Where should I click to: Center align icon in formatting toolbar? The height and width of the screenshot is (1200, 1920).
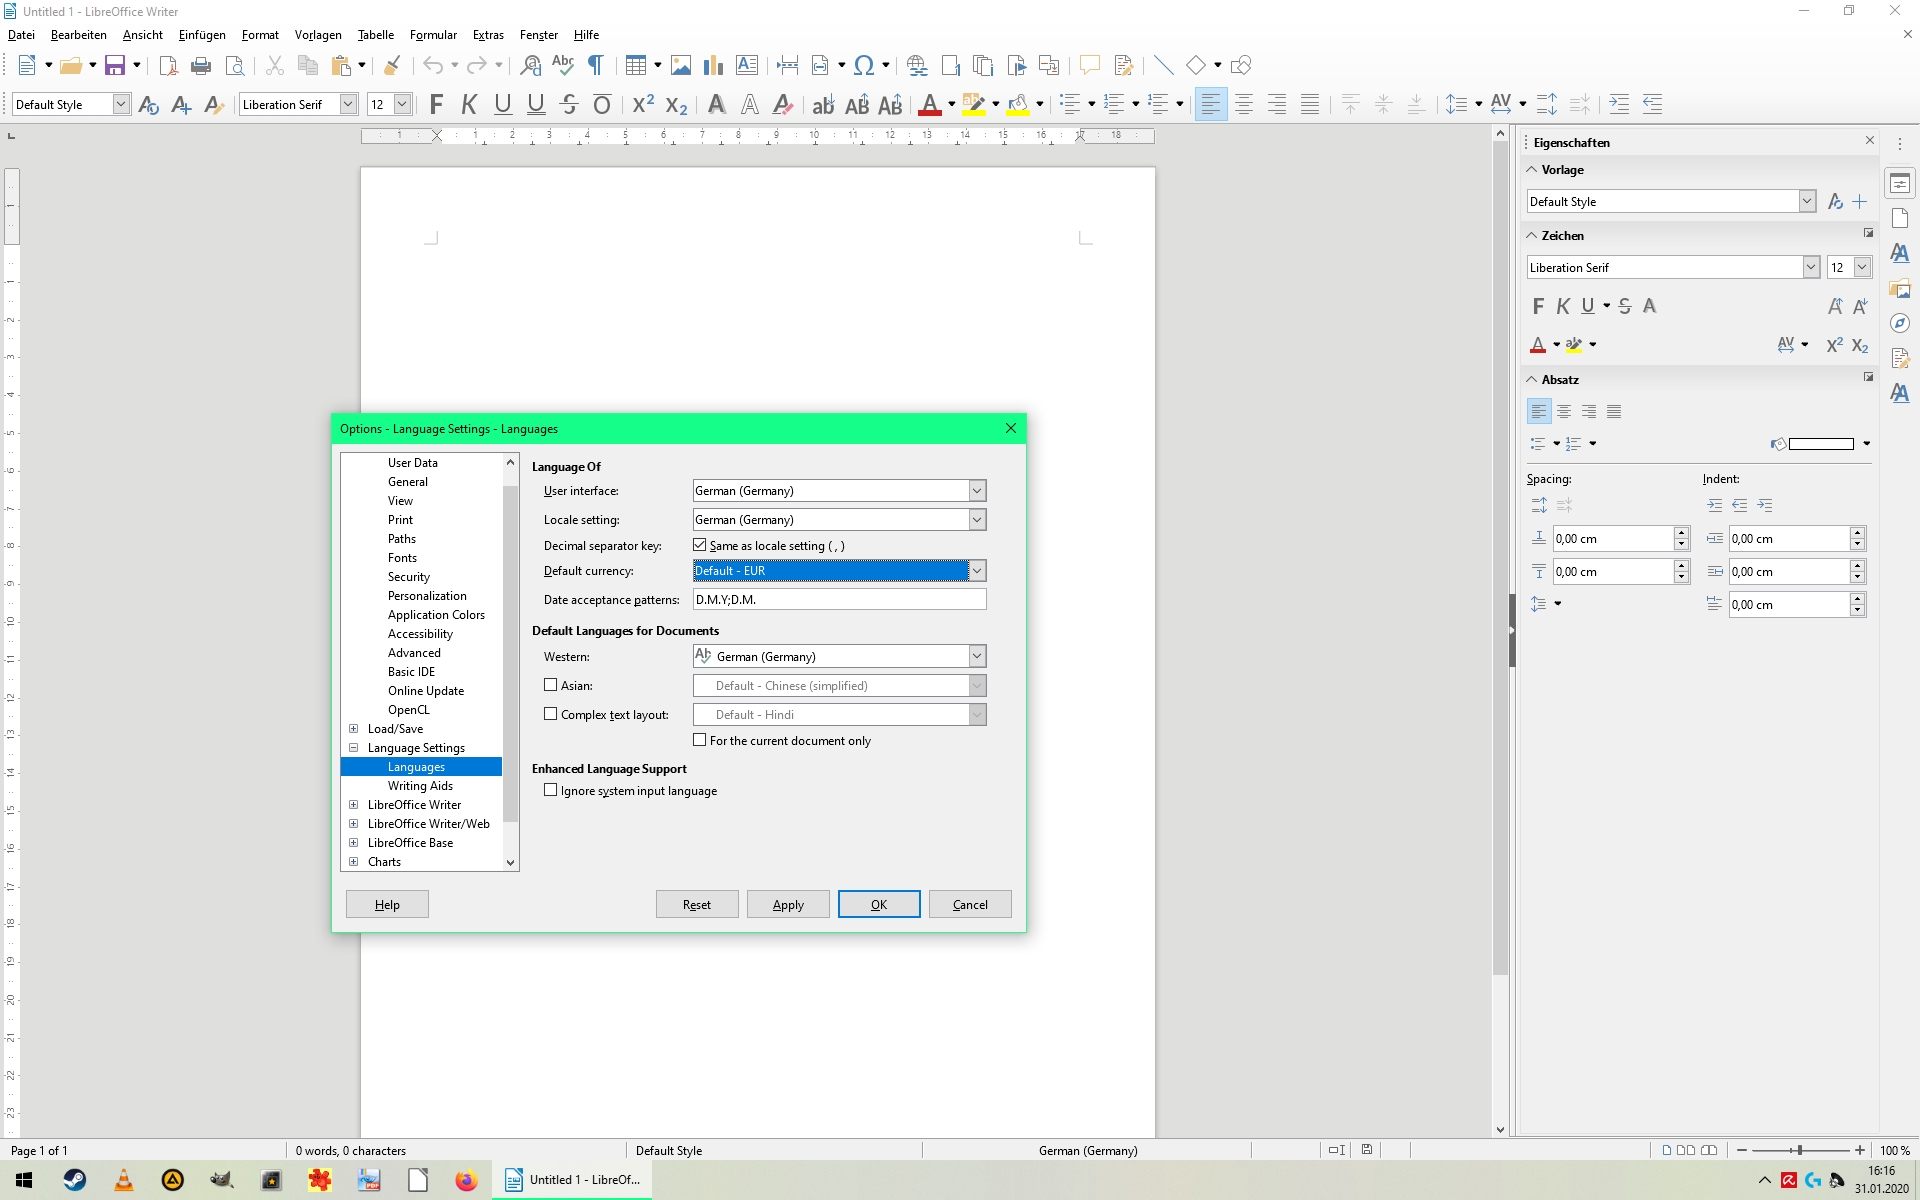[x=1244, y=104]
